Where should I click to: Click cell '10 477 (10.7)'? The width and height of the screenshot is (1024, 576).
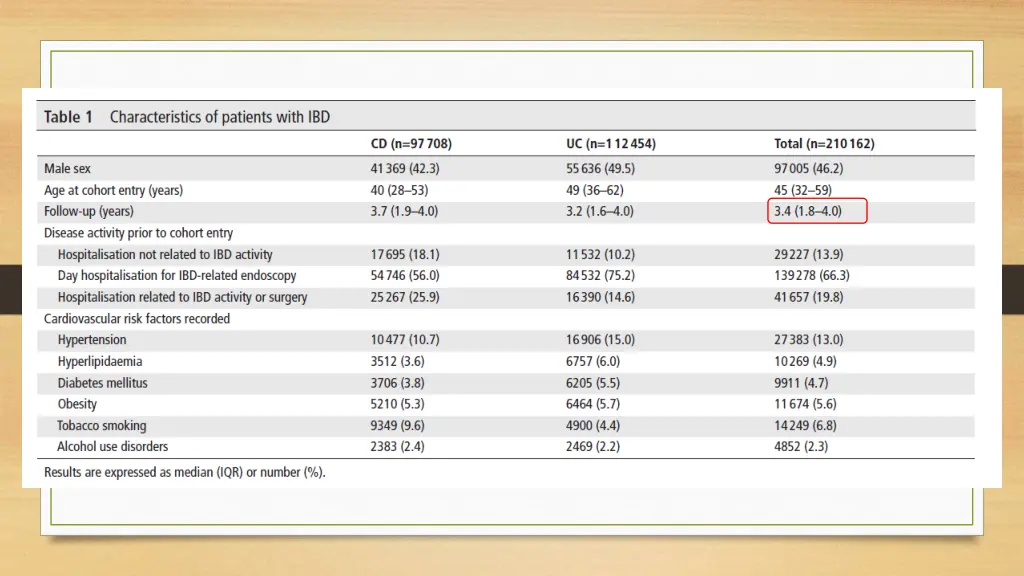click(x=405, y=340)
